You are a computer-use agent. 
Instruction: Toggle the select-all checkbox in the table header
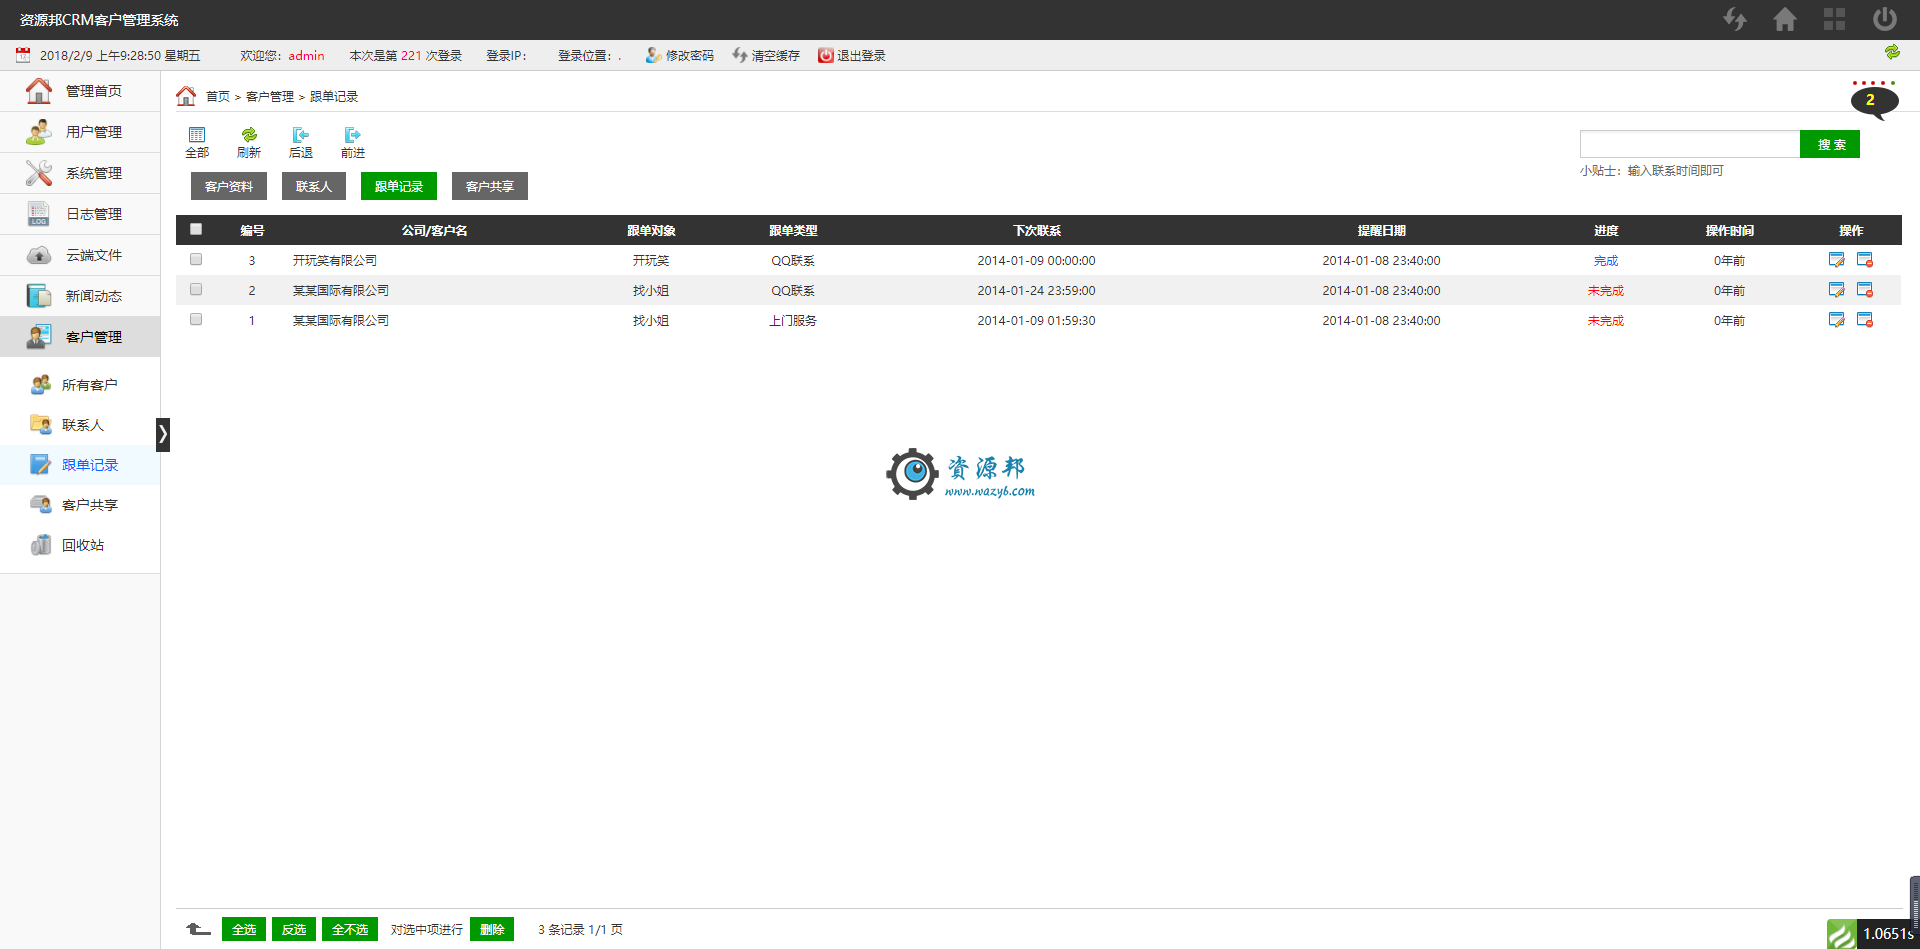196,229
